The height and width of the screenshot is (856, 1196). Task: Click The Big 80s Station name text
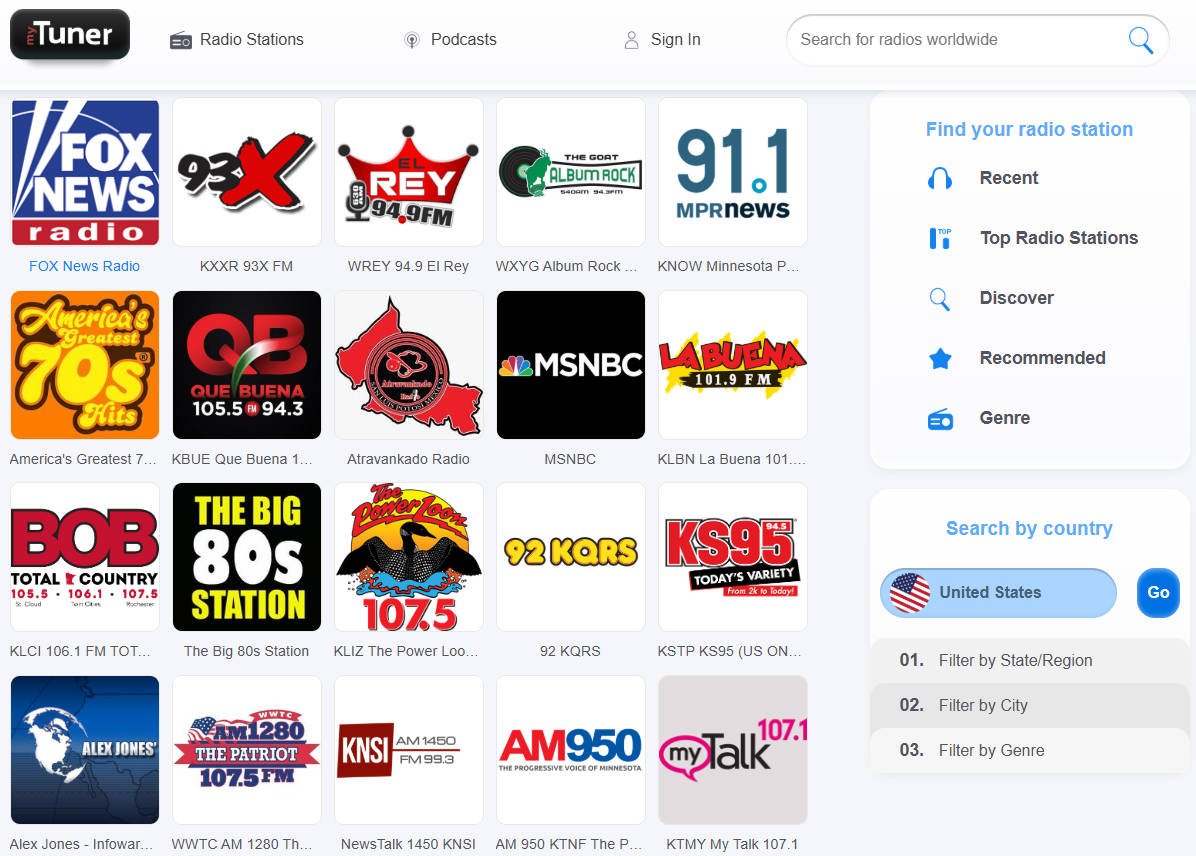tap(246, 652)
